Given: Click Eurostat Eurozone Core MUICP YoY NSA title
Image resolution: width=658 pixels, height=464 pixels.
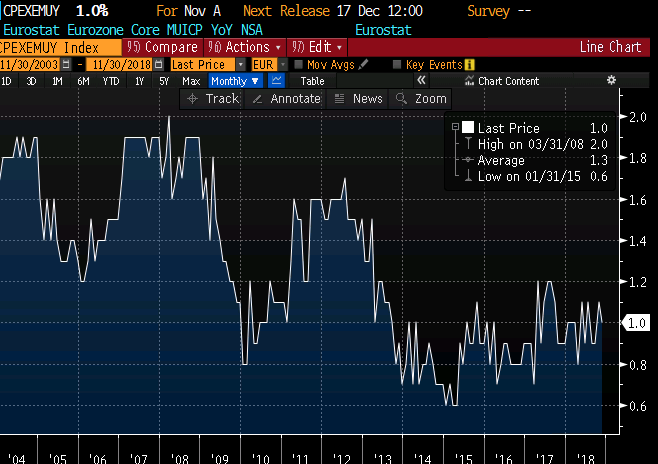Looking at the screenshot, I should coord(133,30).
